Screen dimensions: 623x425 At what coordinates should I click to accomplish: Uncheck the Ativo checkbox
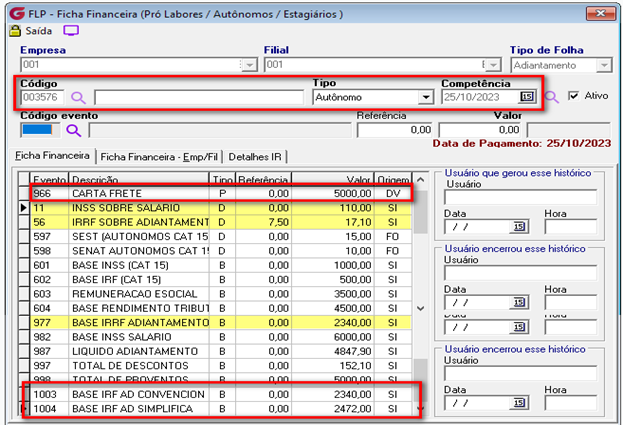(573, 96)
